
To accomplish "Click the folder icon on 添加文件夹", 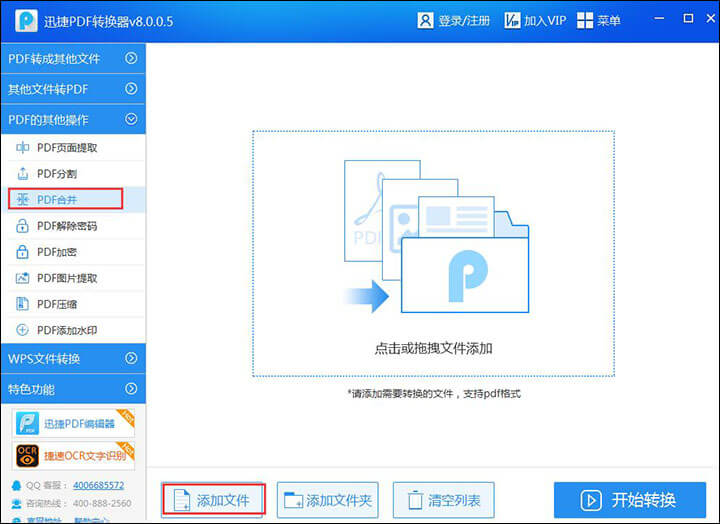I will [293, 500].
